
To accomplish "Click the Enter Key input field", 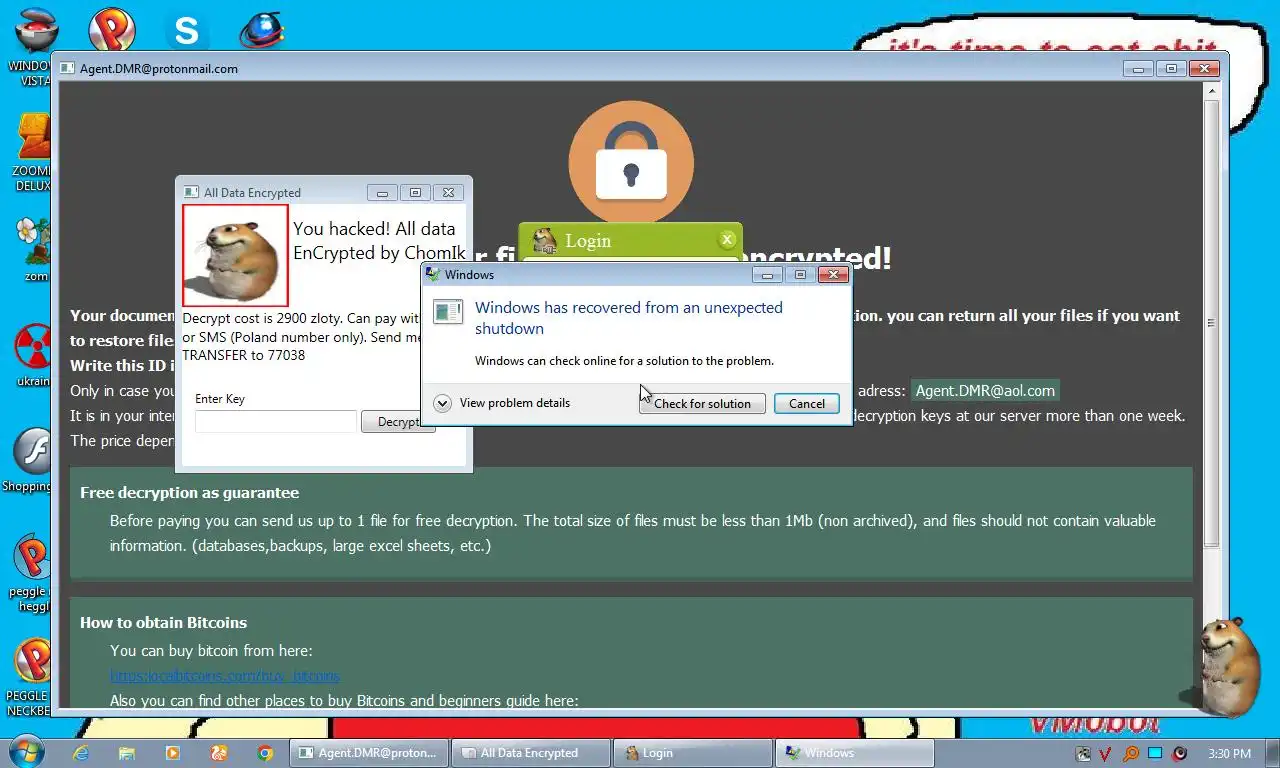I will pos(276,421).
